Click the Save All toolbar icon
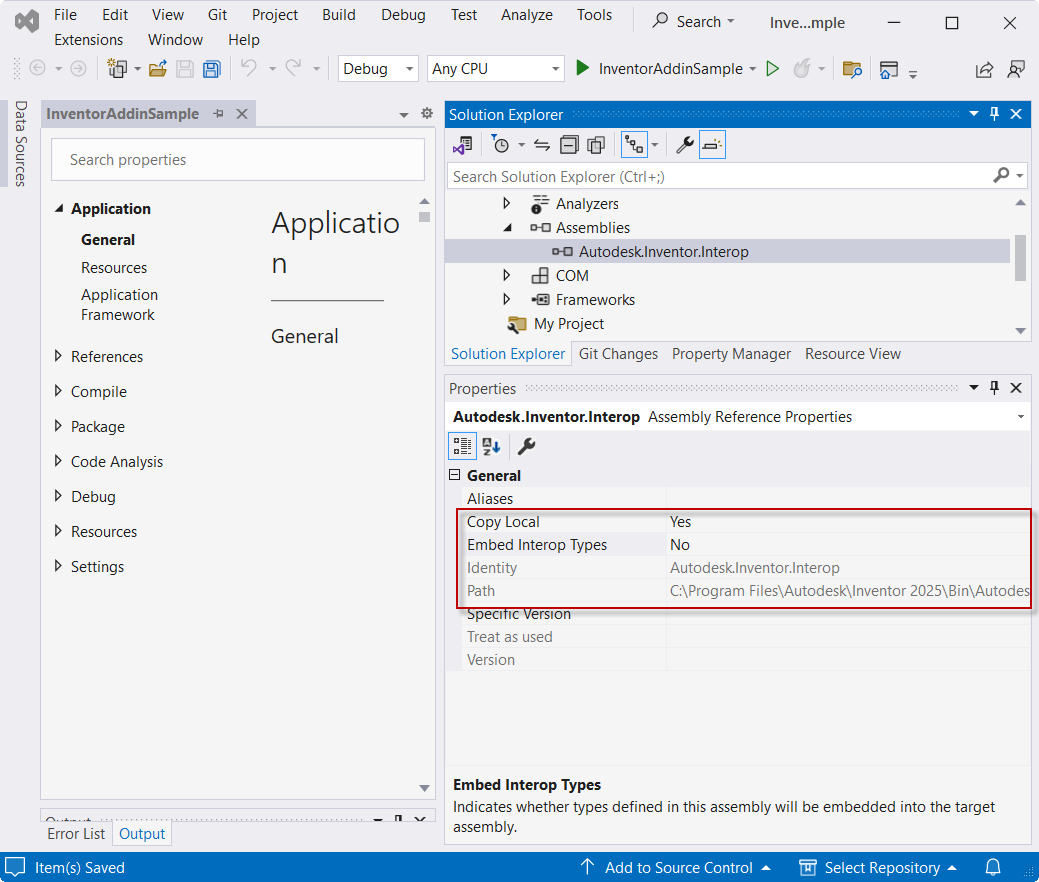This screenshot has width=1039, height=882. click(x=211, y=68)
